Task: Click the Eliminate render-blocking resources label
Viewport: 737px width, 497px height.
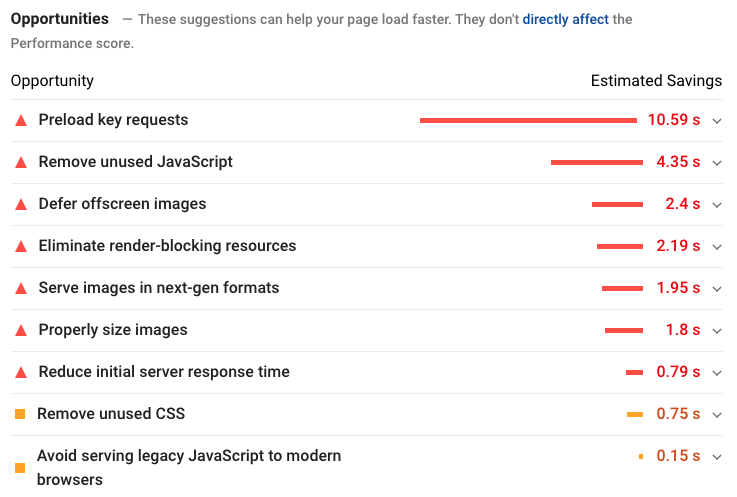Action: coord(167,246)
